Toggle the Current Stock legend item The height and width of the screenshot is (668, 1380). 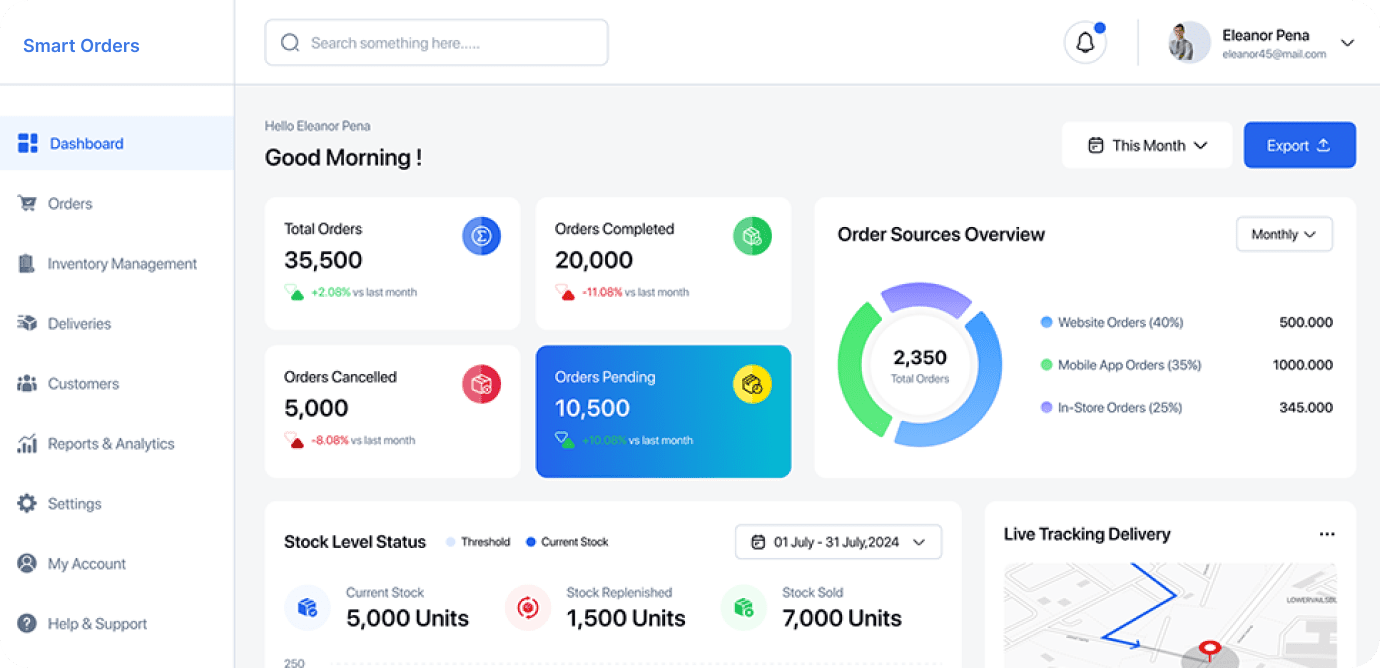tap(567, 542)
